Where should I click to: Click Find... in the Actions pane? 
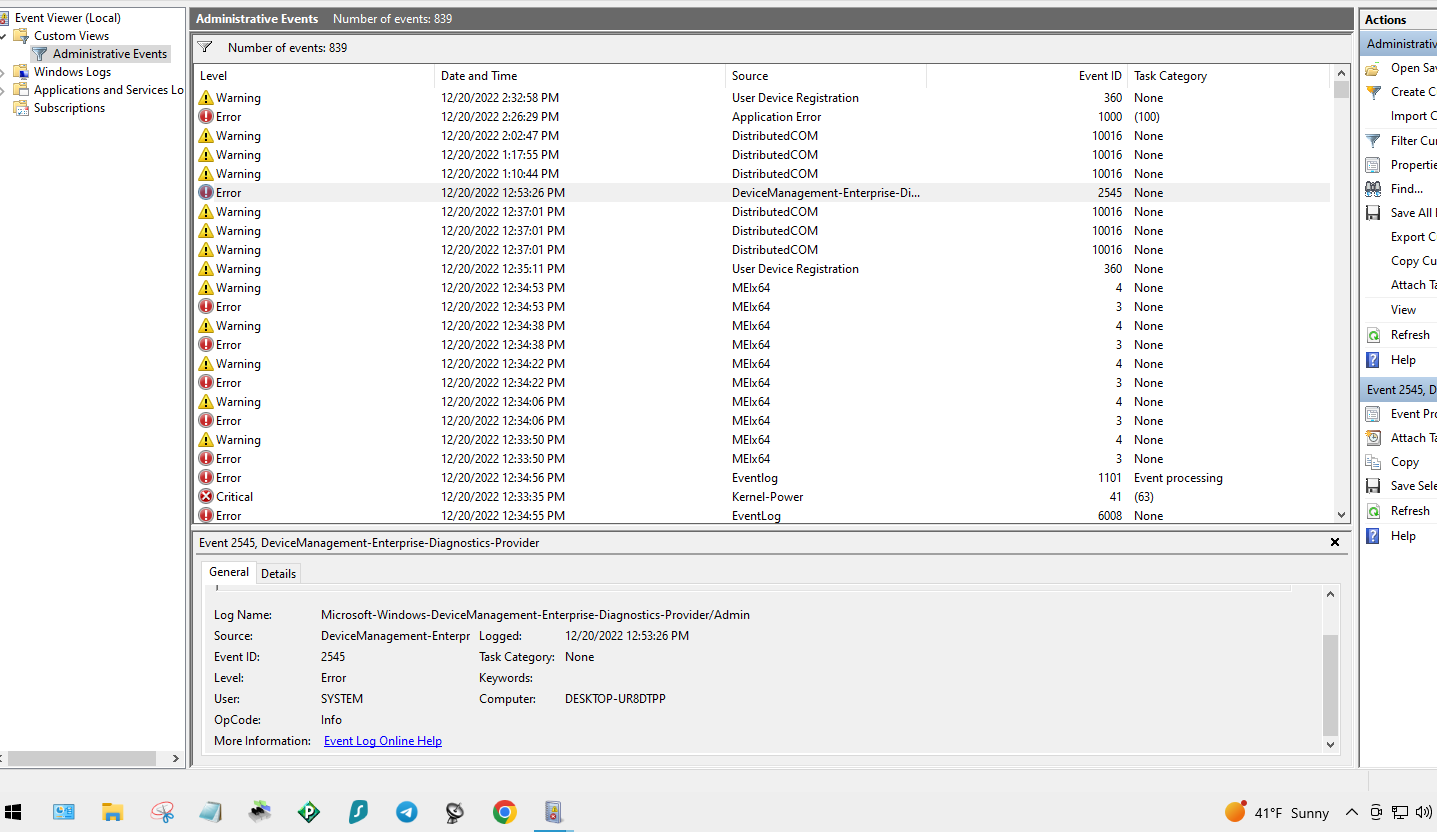pos(1407,189)
